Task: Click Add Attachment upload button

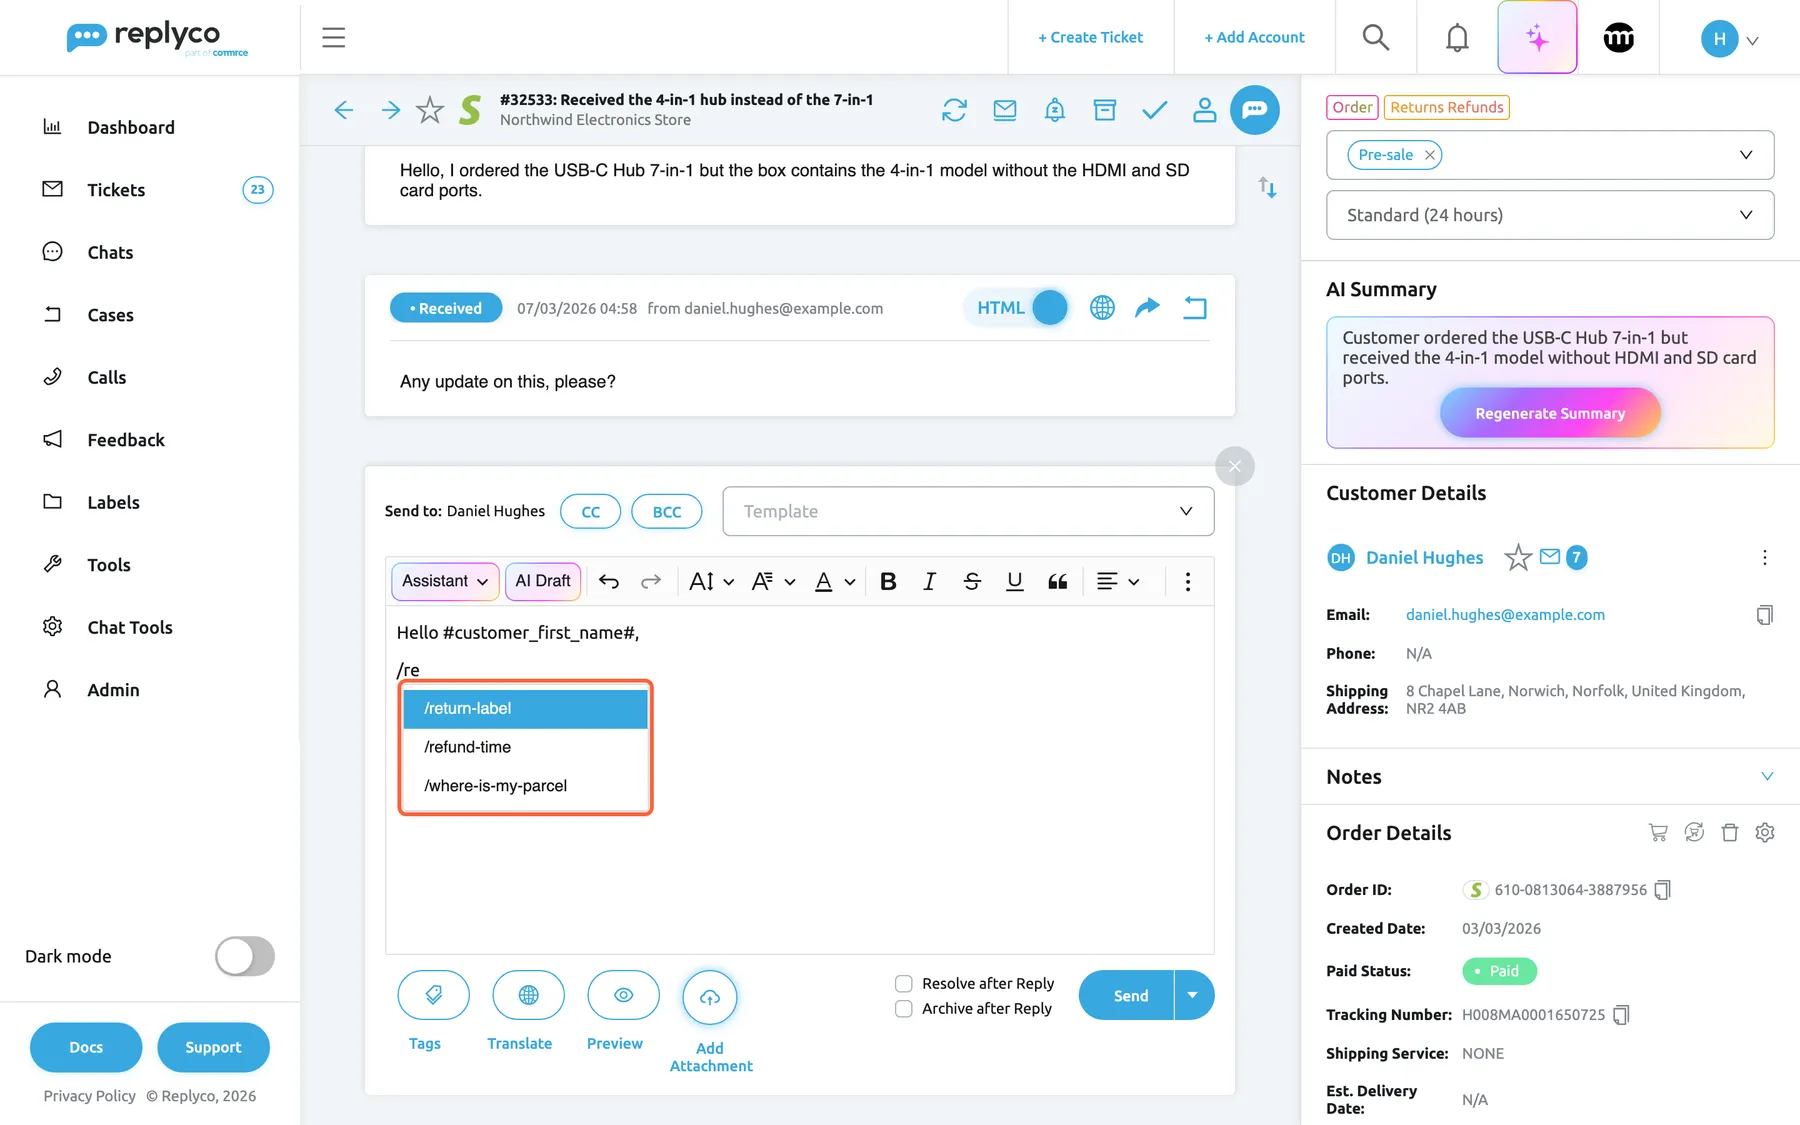Action: pos(710,997)
